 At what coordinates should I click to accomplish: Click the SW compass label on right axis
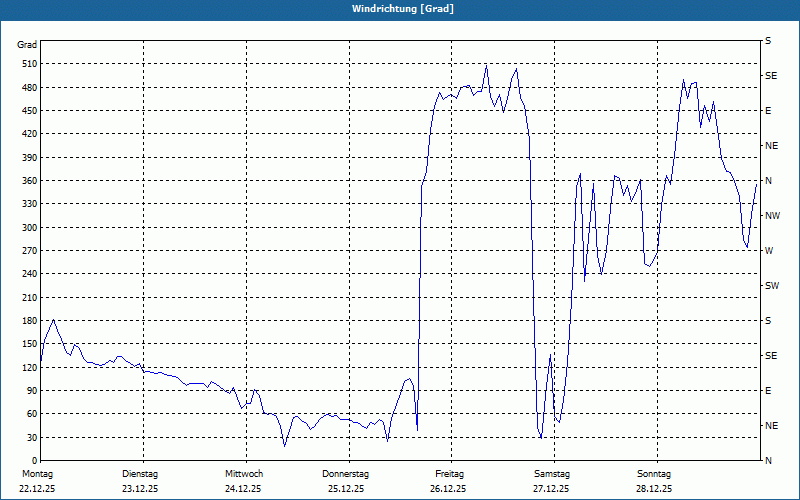[771, 286]
